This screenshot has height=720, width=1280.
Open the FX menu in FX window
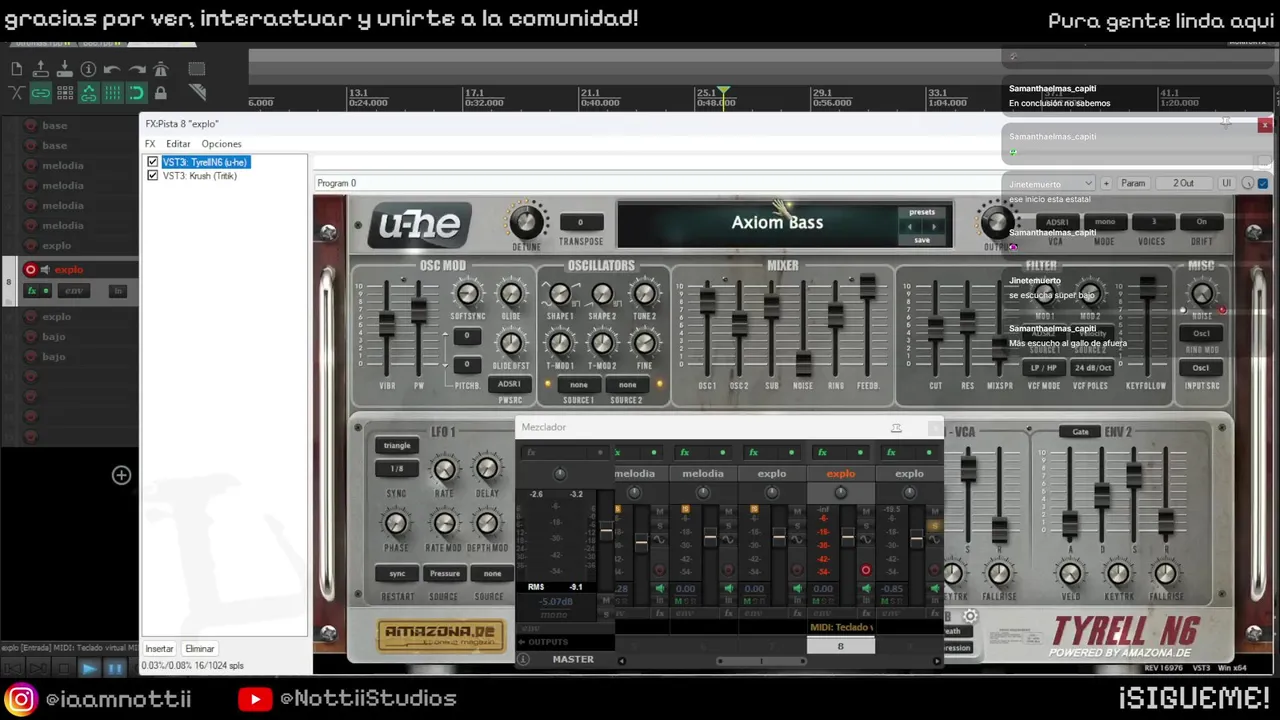point(150,144)
